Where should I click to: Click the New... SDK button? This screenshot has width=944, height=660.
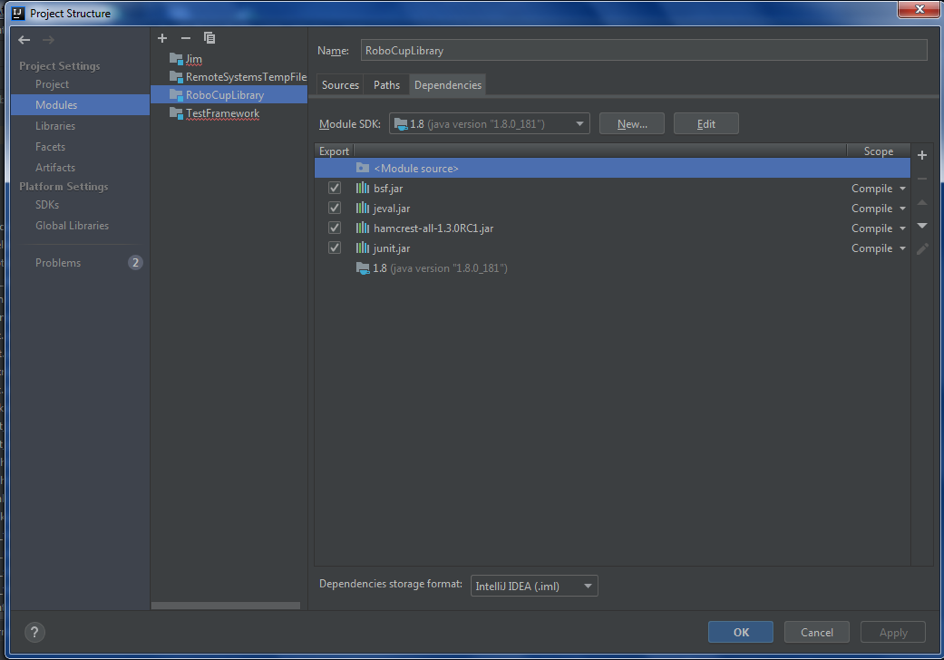click(x=632, y=124)
